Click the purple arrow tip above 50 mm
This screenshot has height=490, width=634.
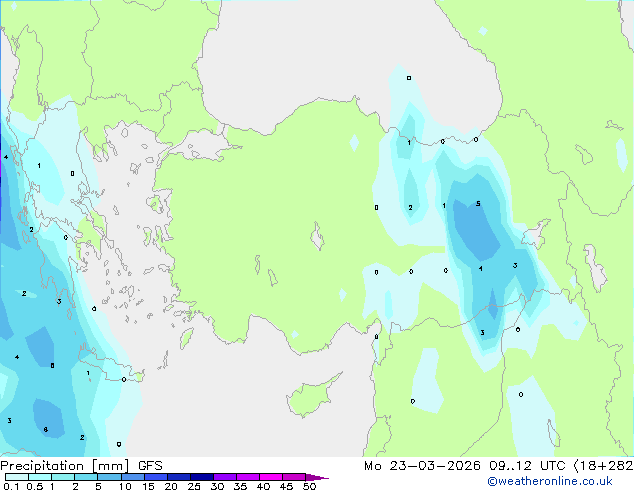click(317, 477)
